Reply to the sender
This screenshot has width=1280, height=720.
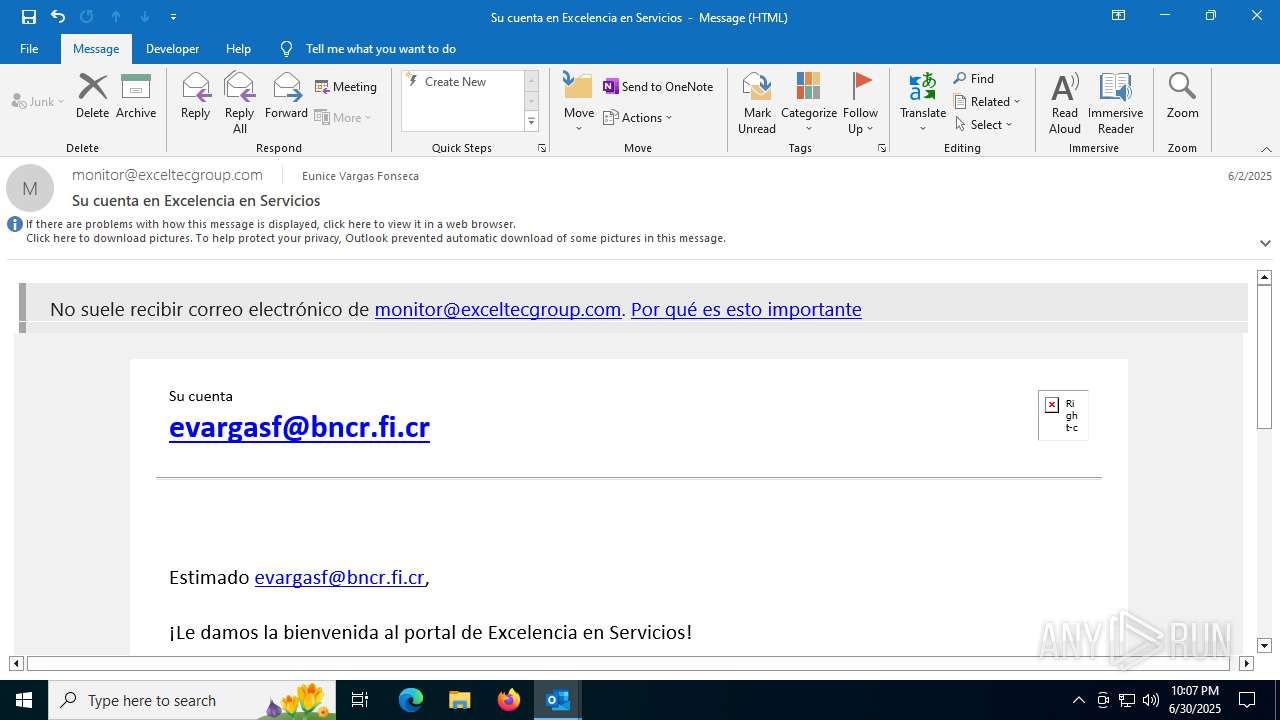point(195,97)
